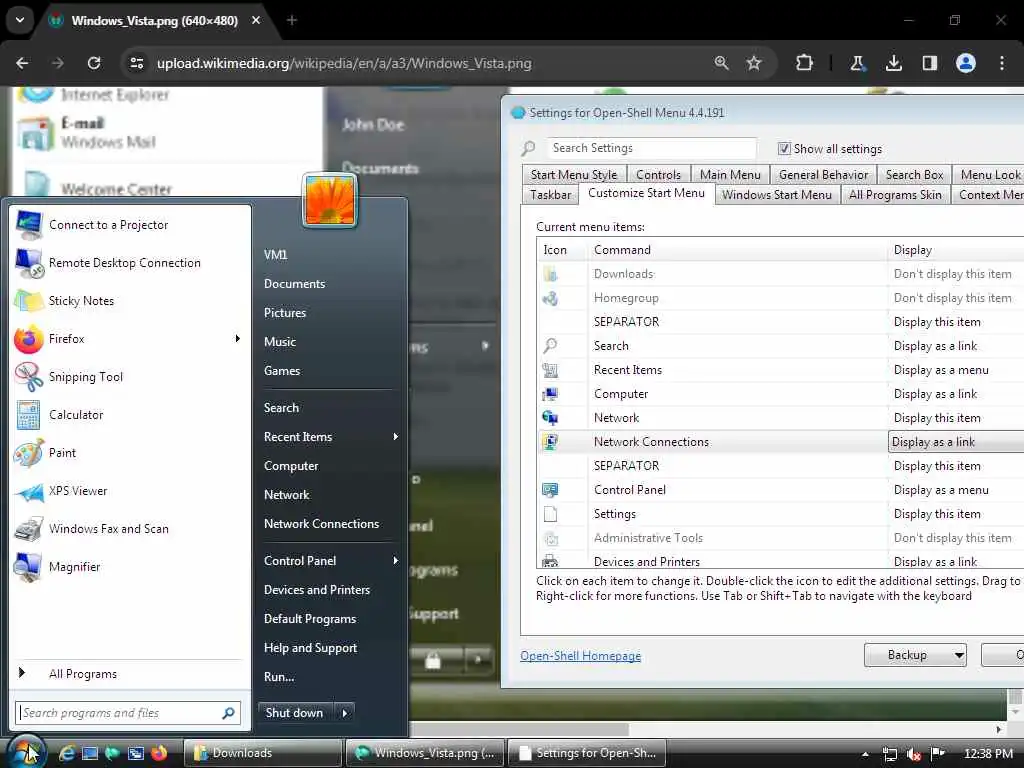The width and height of the screenshot is (1024, 768).
Task: Switch to Start Menu Style tab
Action: coord(573,174)
